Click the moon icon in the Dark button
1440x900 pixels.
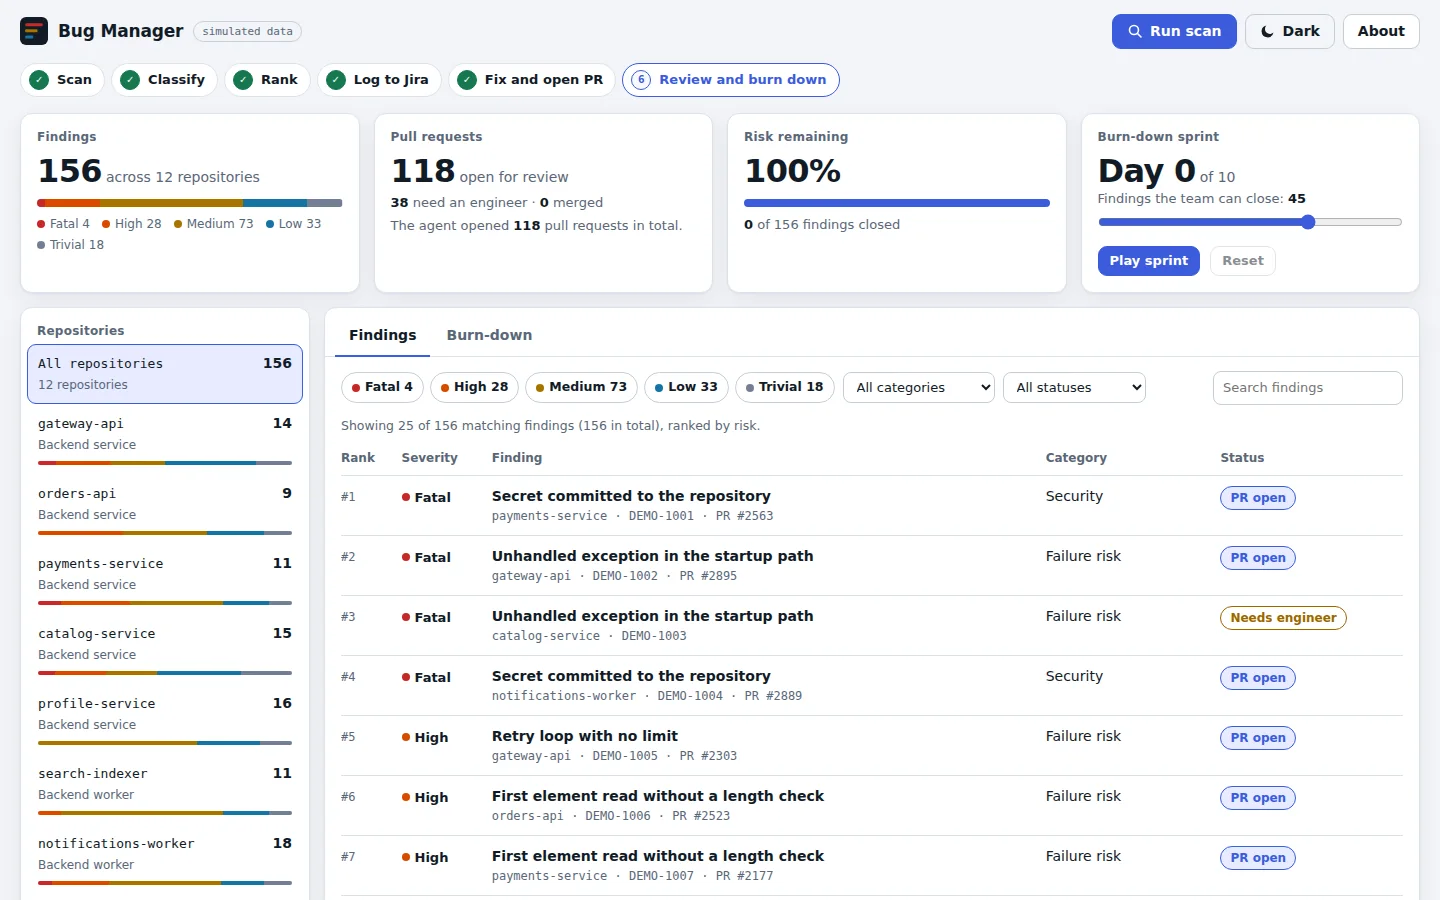tap(1267, 31)
